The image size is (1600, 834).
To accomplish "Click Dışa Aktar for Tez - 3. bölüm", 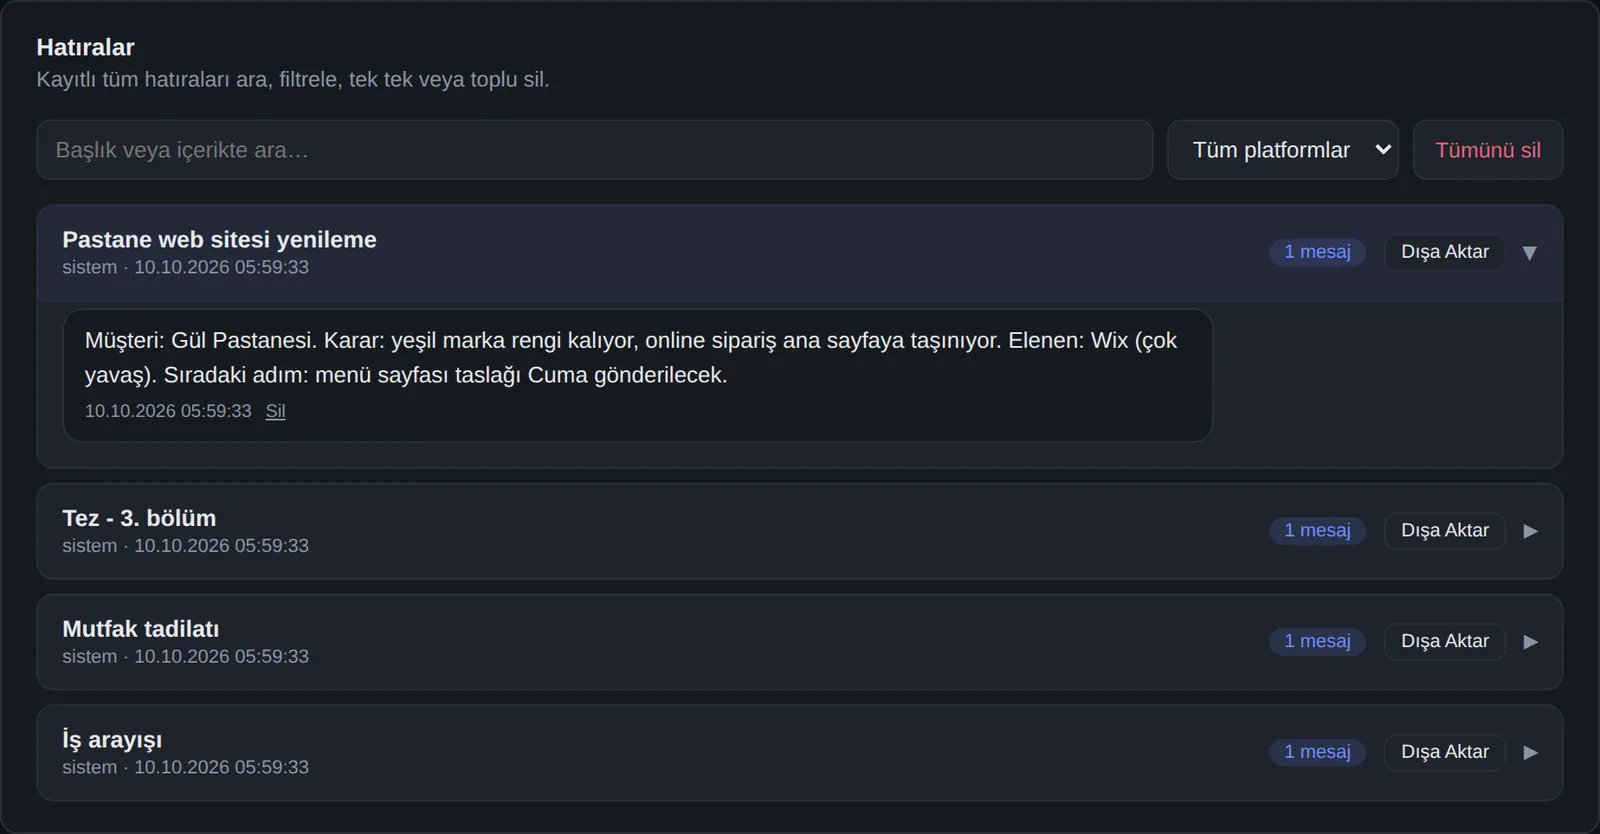I will [x=1444, y=531].
